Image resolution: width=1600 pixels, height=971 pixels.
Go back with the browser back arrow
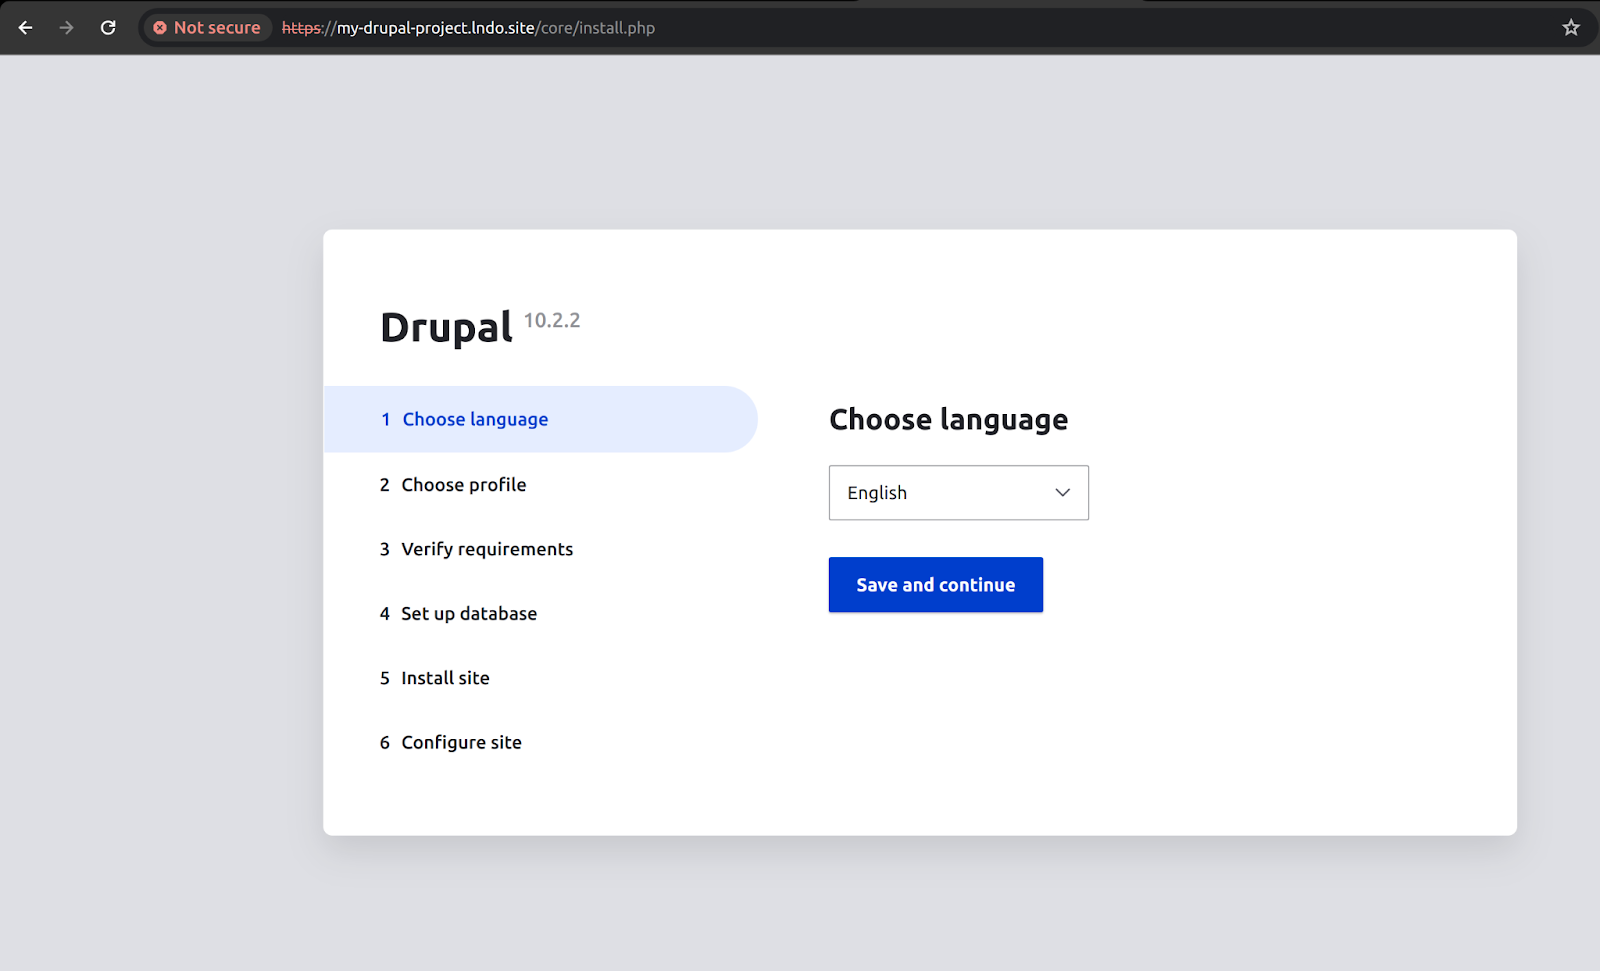(x=26, y=28)
